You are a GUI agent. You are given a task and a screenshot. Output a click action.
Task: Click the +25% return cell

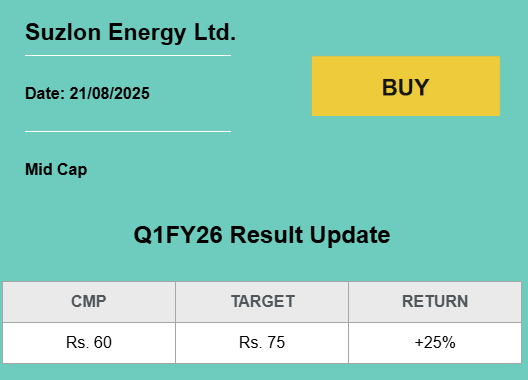click(x=435, y=343)
